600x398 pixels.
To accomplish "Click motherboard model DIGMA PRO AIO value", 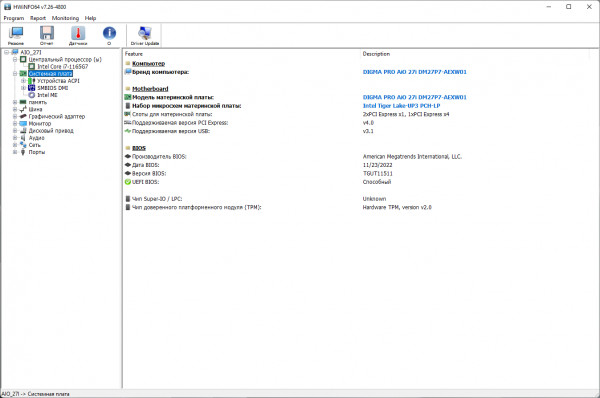I will pos(414,97).
